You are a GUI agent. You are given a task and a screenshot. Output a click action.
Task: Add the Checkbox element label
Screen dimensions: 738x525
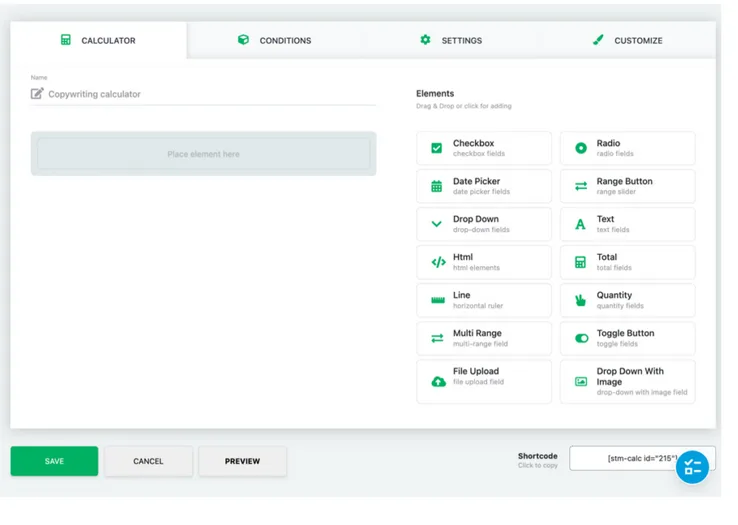[x=473, y=143]
